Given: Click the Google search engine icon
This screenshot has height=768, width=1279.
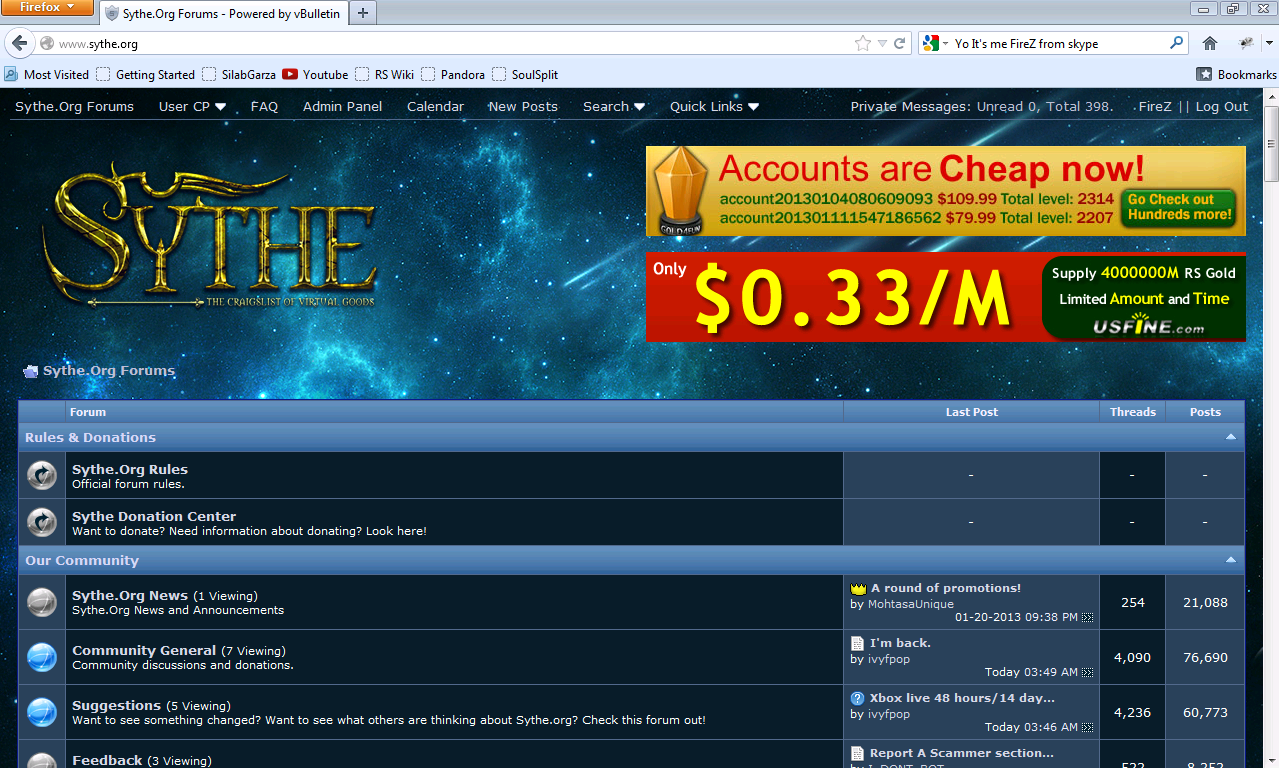Looking at the screenshot, I should click(x=931, y=43).
